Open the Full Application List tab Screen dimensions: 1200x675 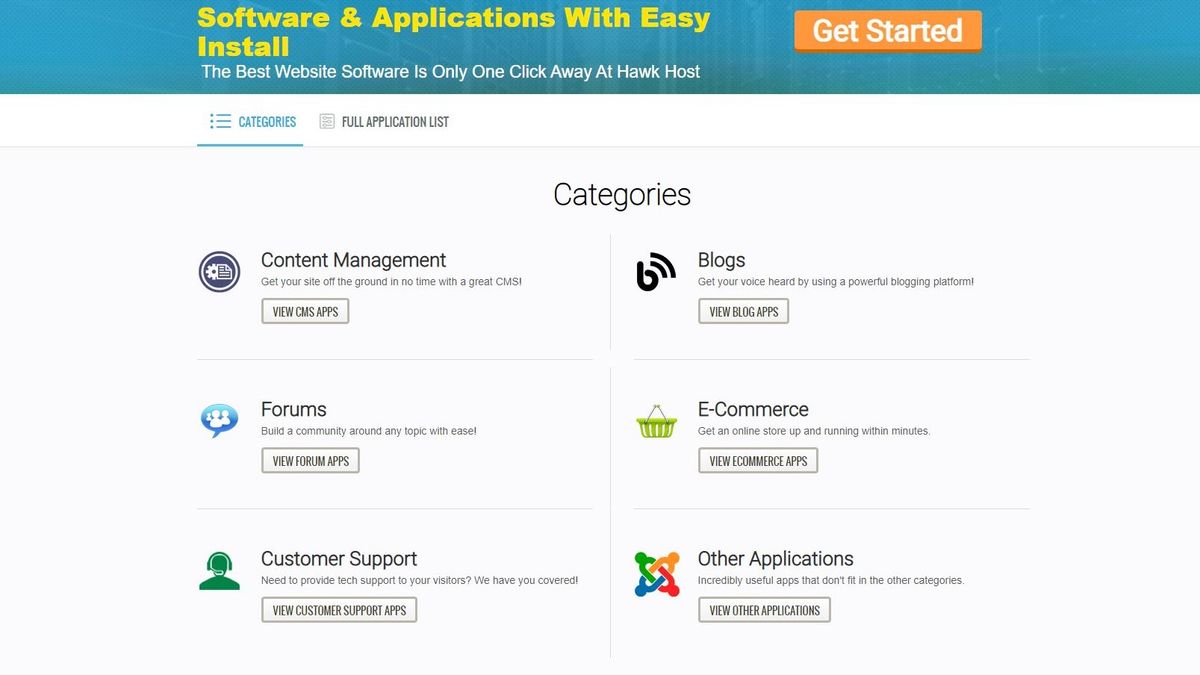tap(395, 122)
